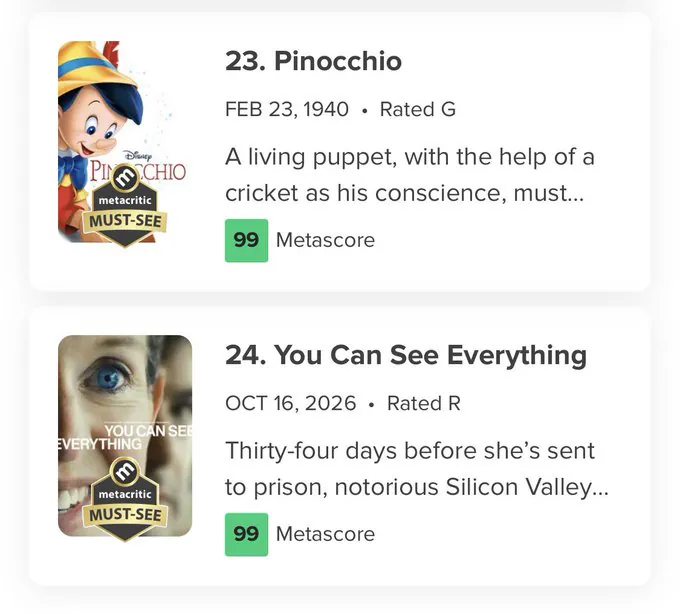The height and width of the screenshot is (614, 680).
Task: Open '24. You Can See Everything' title
Action: coord(406,355)
